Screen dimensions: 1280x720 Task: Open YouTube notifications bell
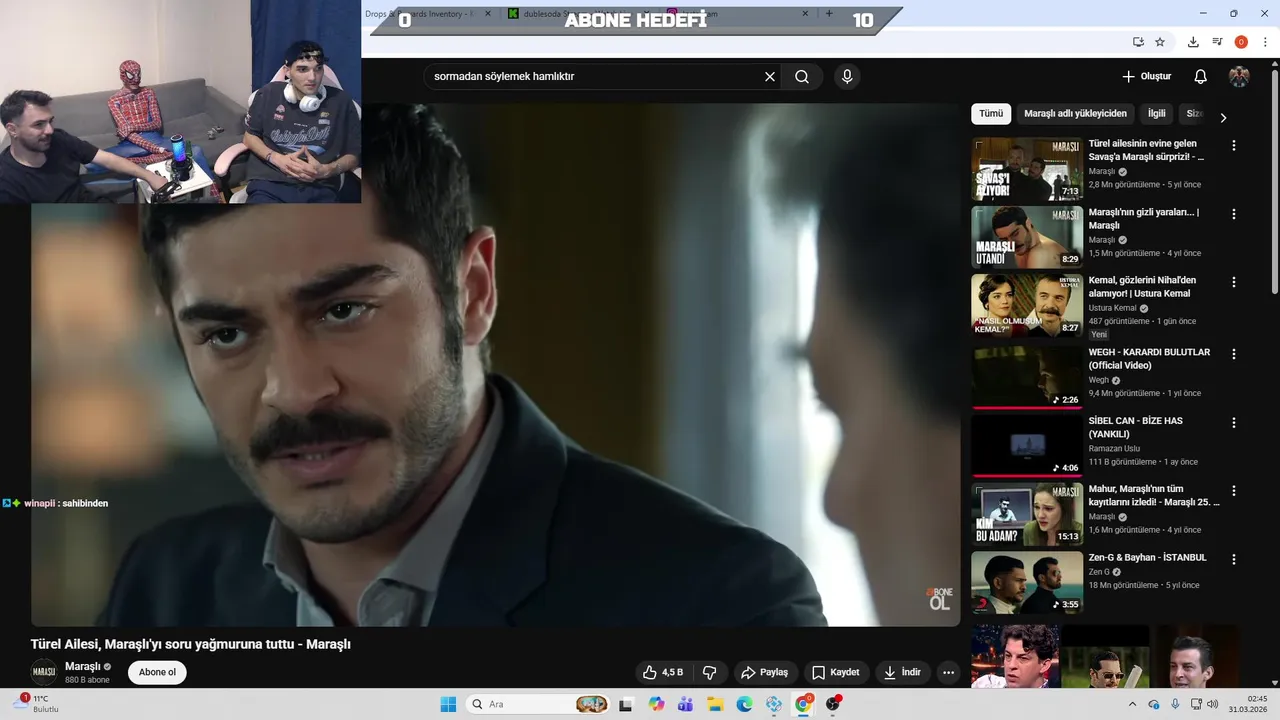[x=1201, y=77]
